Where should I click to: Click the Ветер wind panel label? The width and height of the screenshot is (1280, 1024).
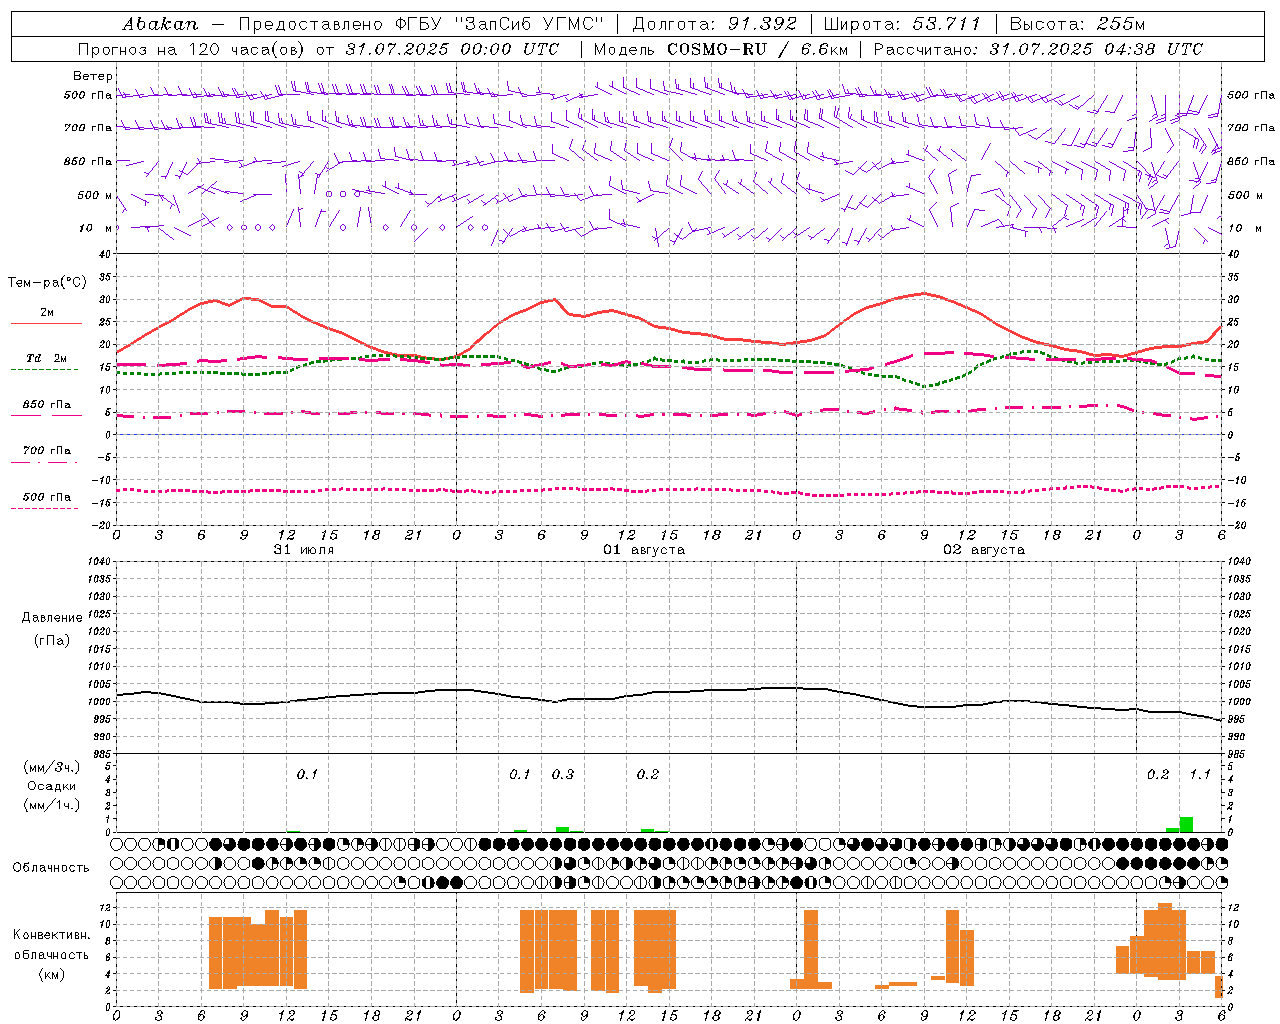pos(93,76)
